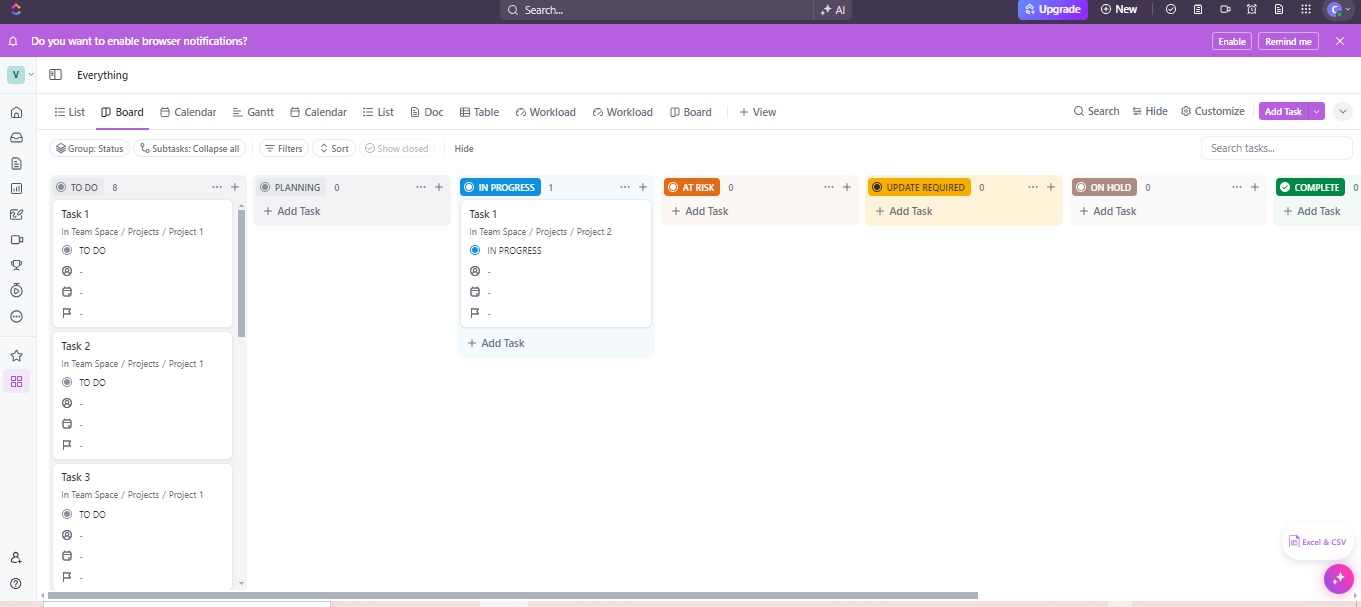Click the Hide toggle next to Customize
Image resolution: width=1361 pixels, height=607 pixels.
(1150, 112)
